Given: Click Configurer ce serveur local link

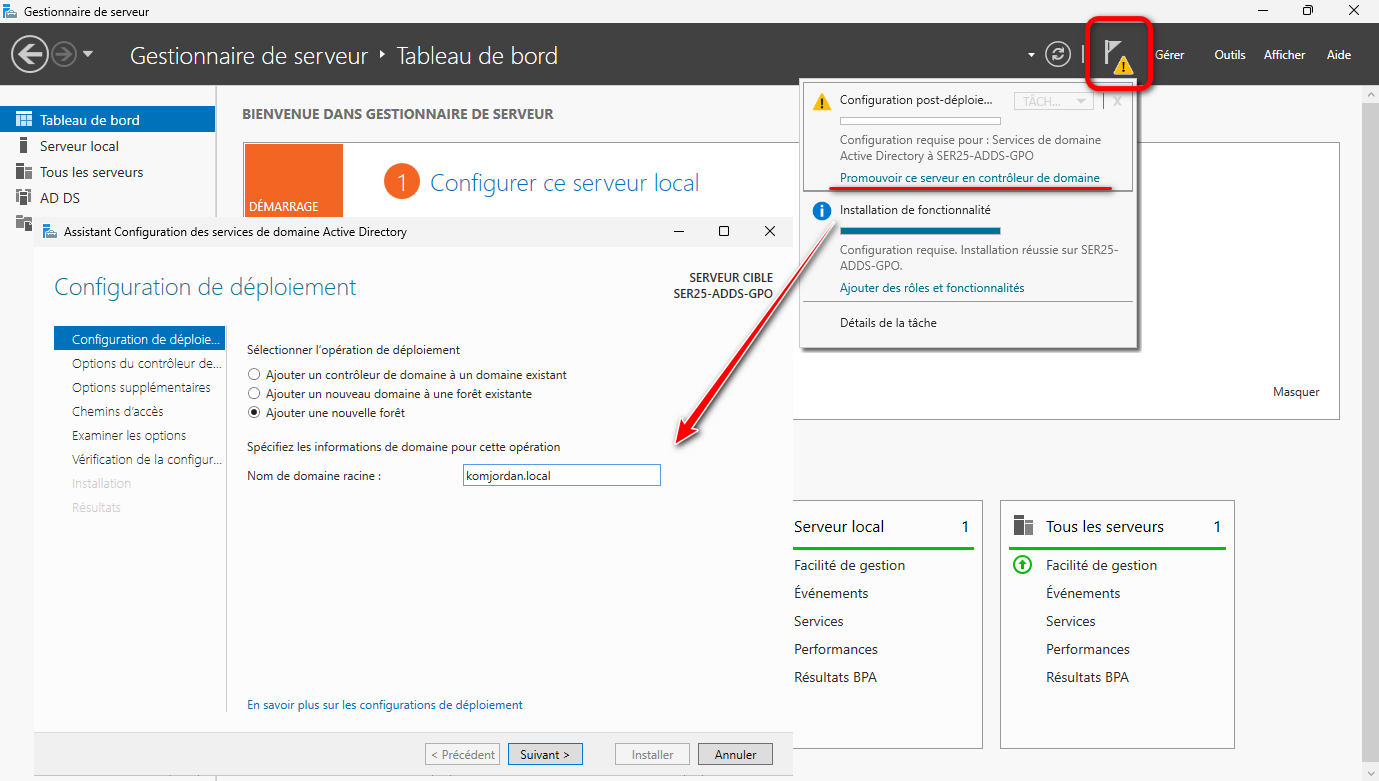Looking at the screenshot, I should click(564, 183).
